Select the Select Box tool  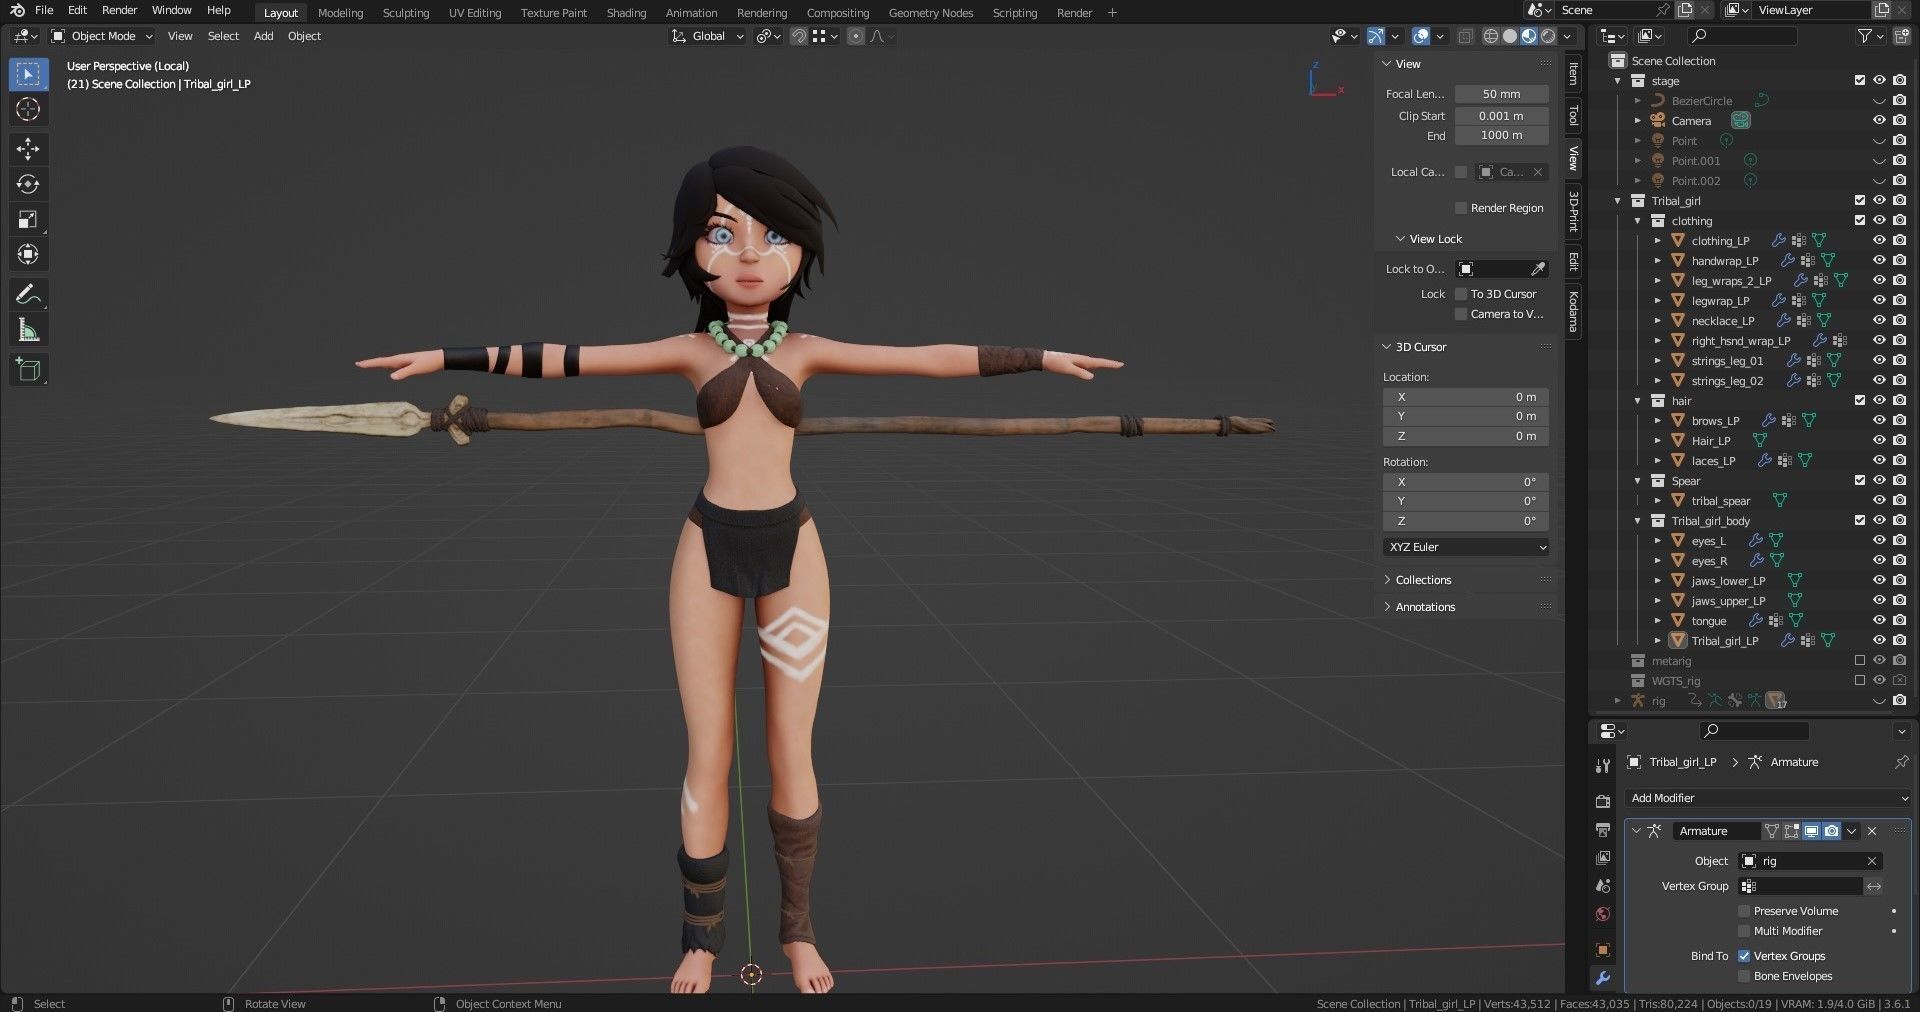(28, 74)
